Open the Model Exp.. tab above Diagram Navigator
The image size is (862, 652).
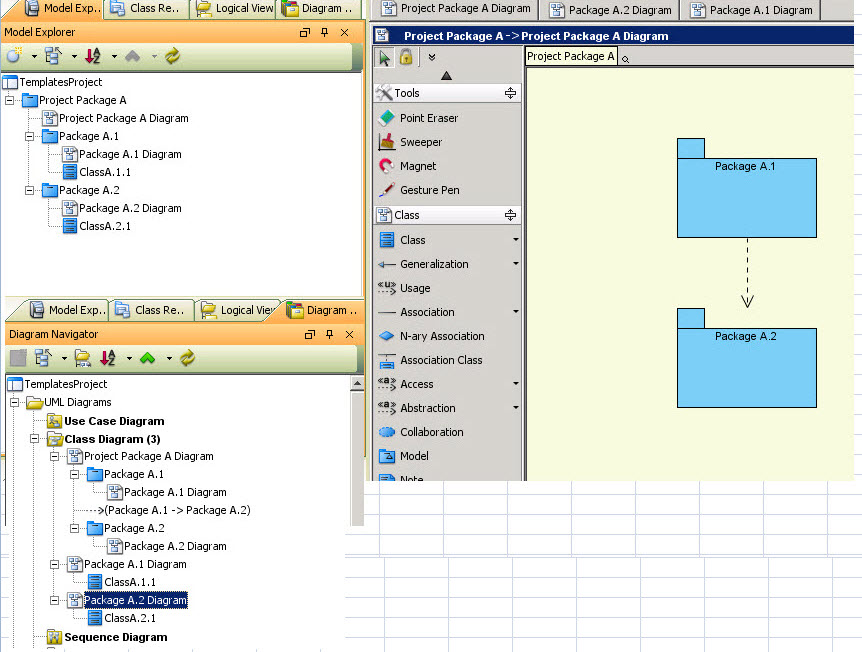tap(67, 310)
